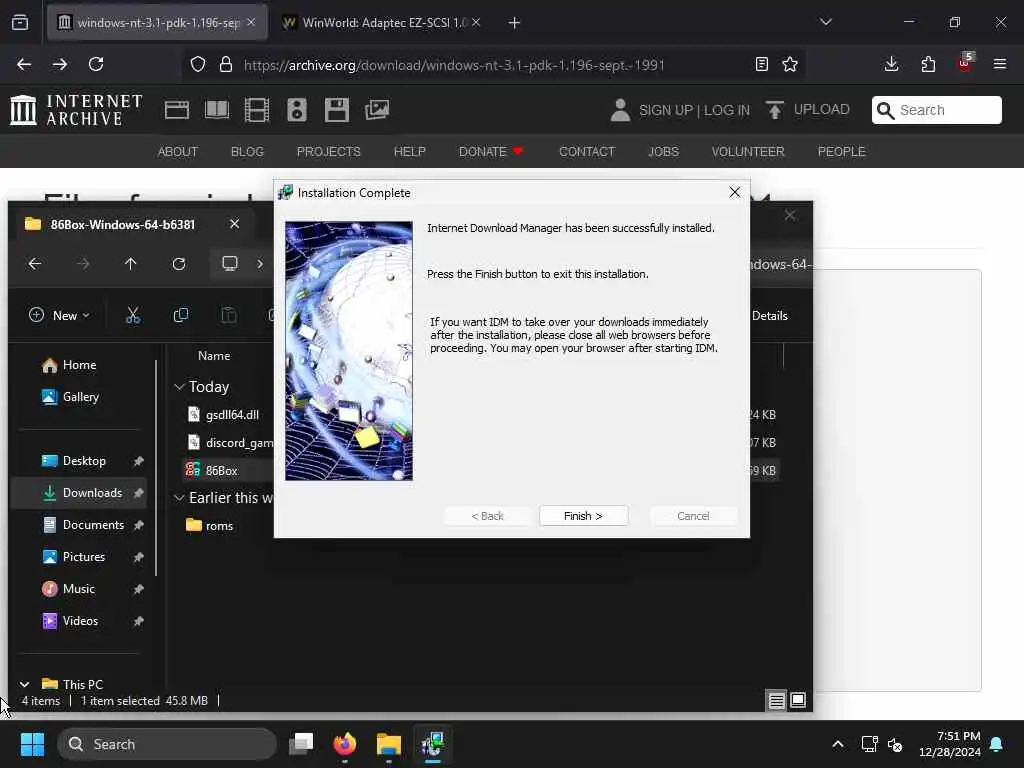This screenshot has height=768, width=1024.
Task: Open PROJECTS menu item
Action: point(328,152)
